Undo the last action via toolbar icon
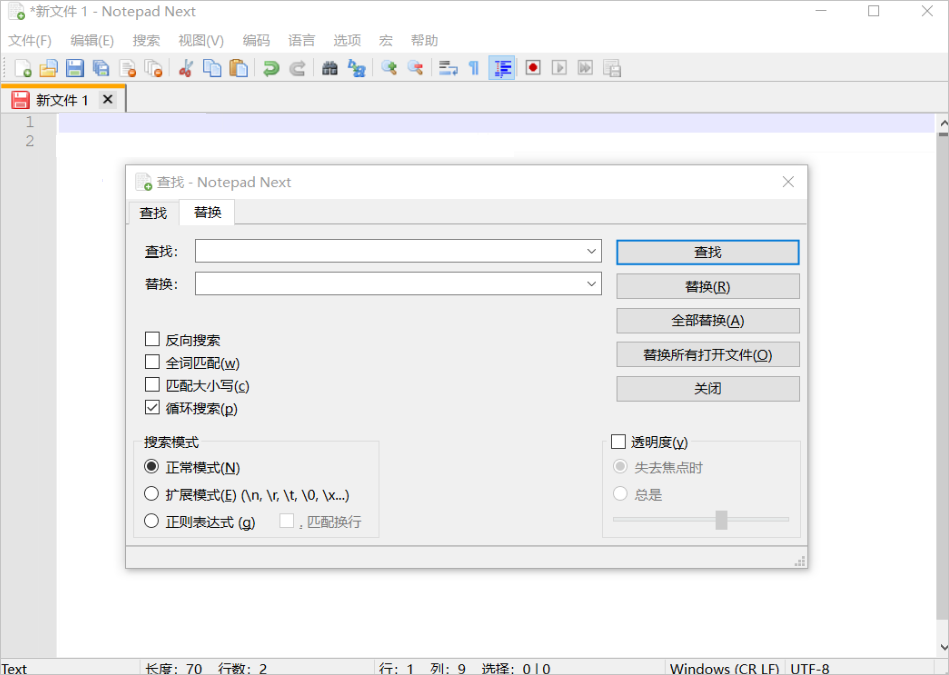This screenshot has width=949, height=675. pos(269,68)
